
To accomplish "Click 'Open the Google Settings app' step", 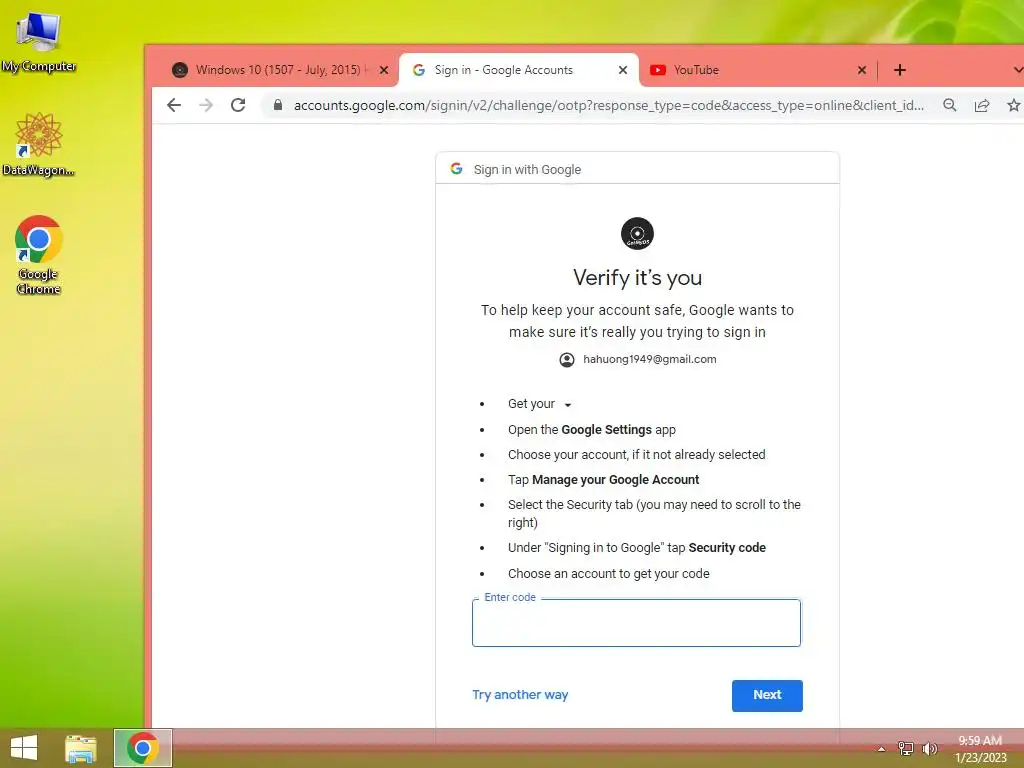I will 592,430.
